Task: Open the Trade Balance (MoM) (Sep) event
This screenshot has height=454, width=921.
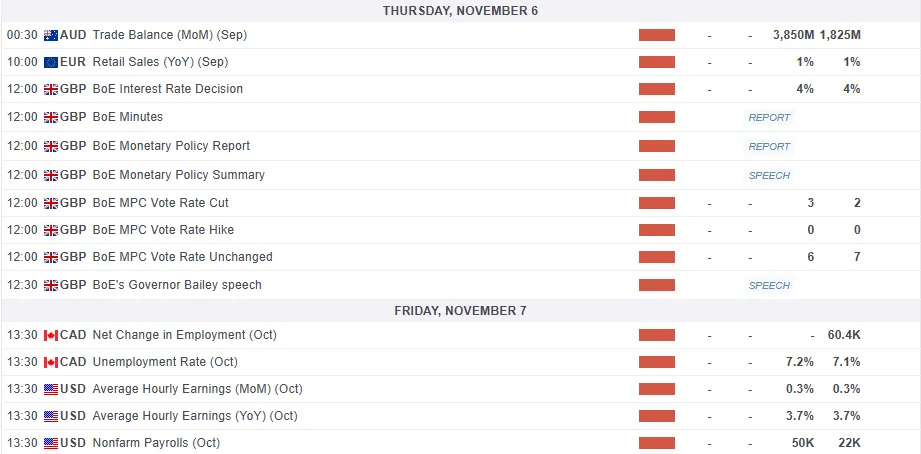Action: tap(169, 35)
